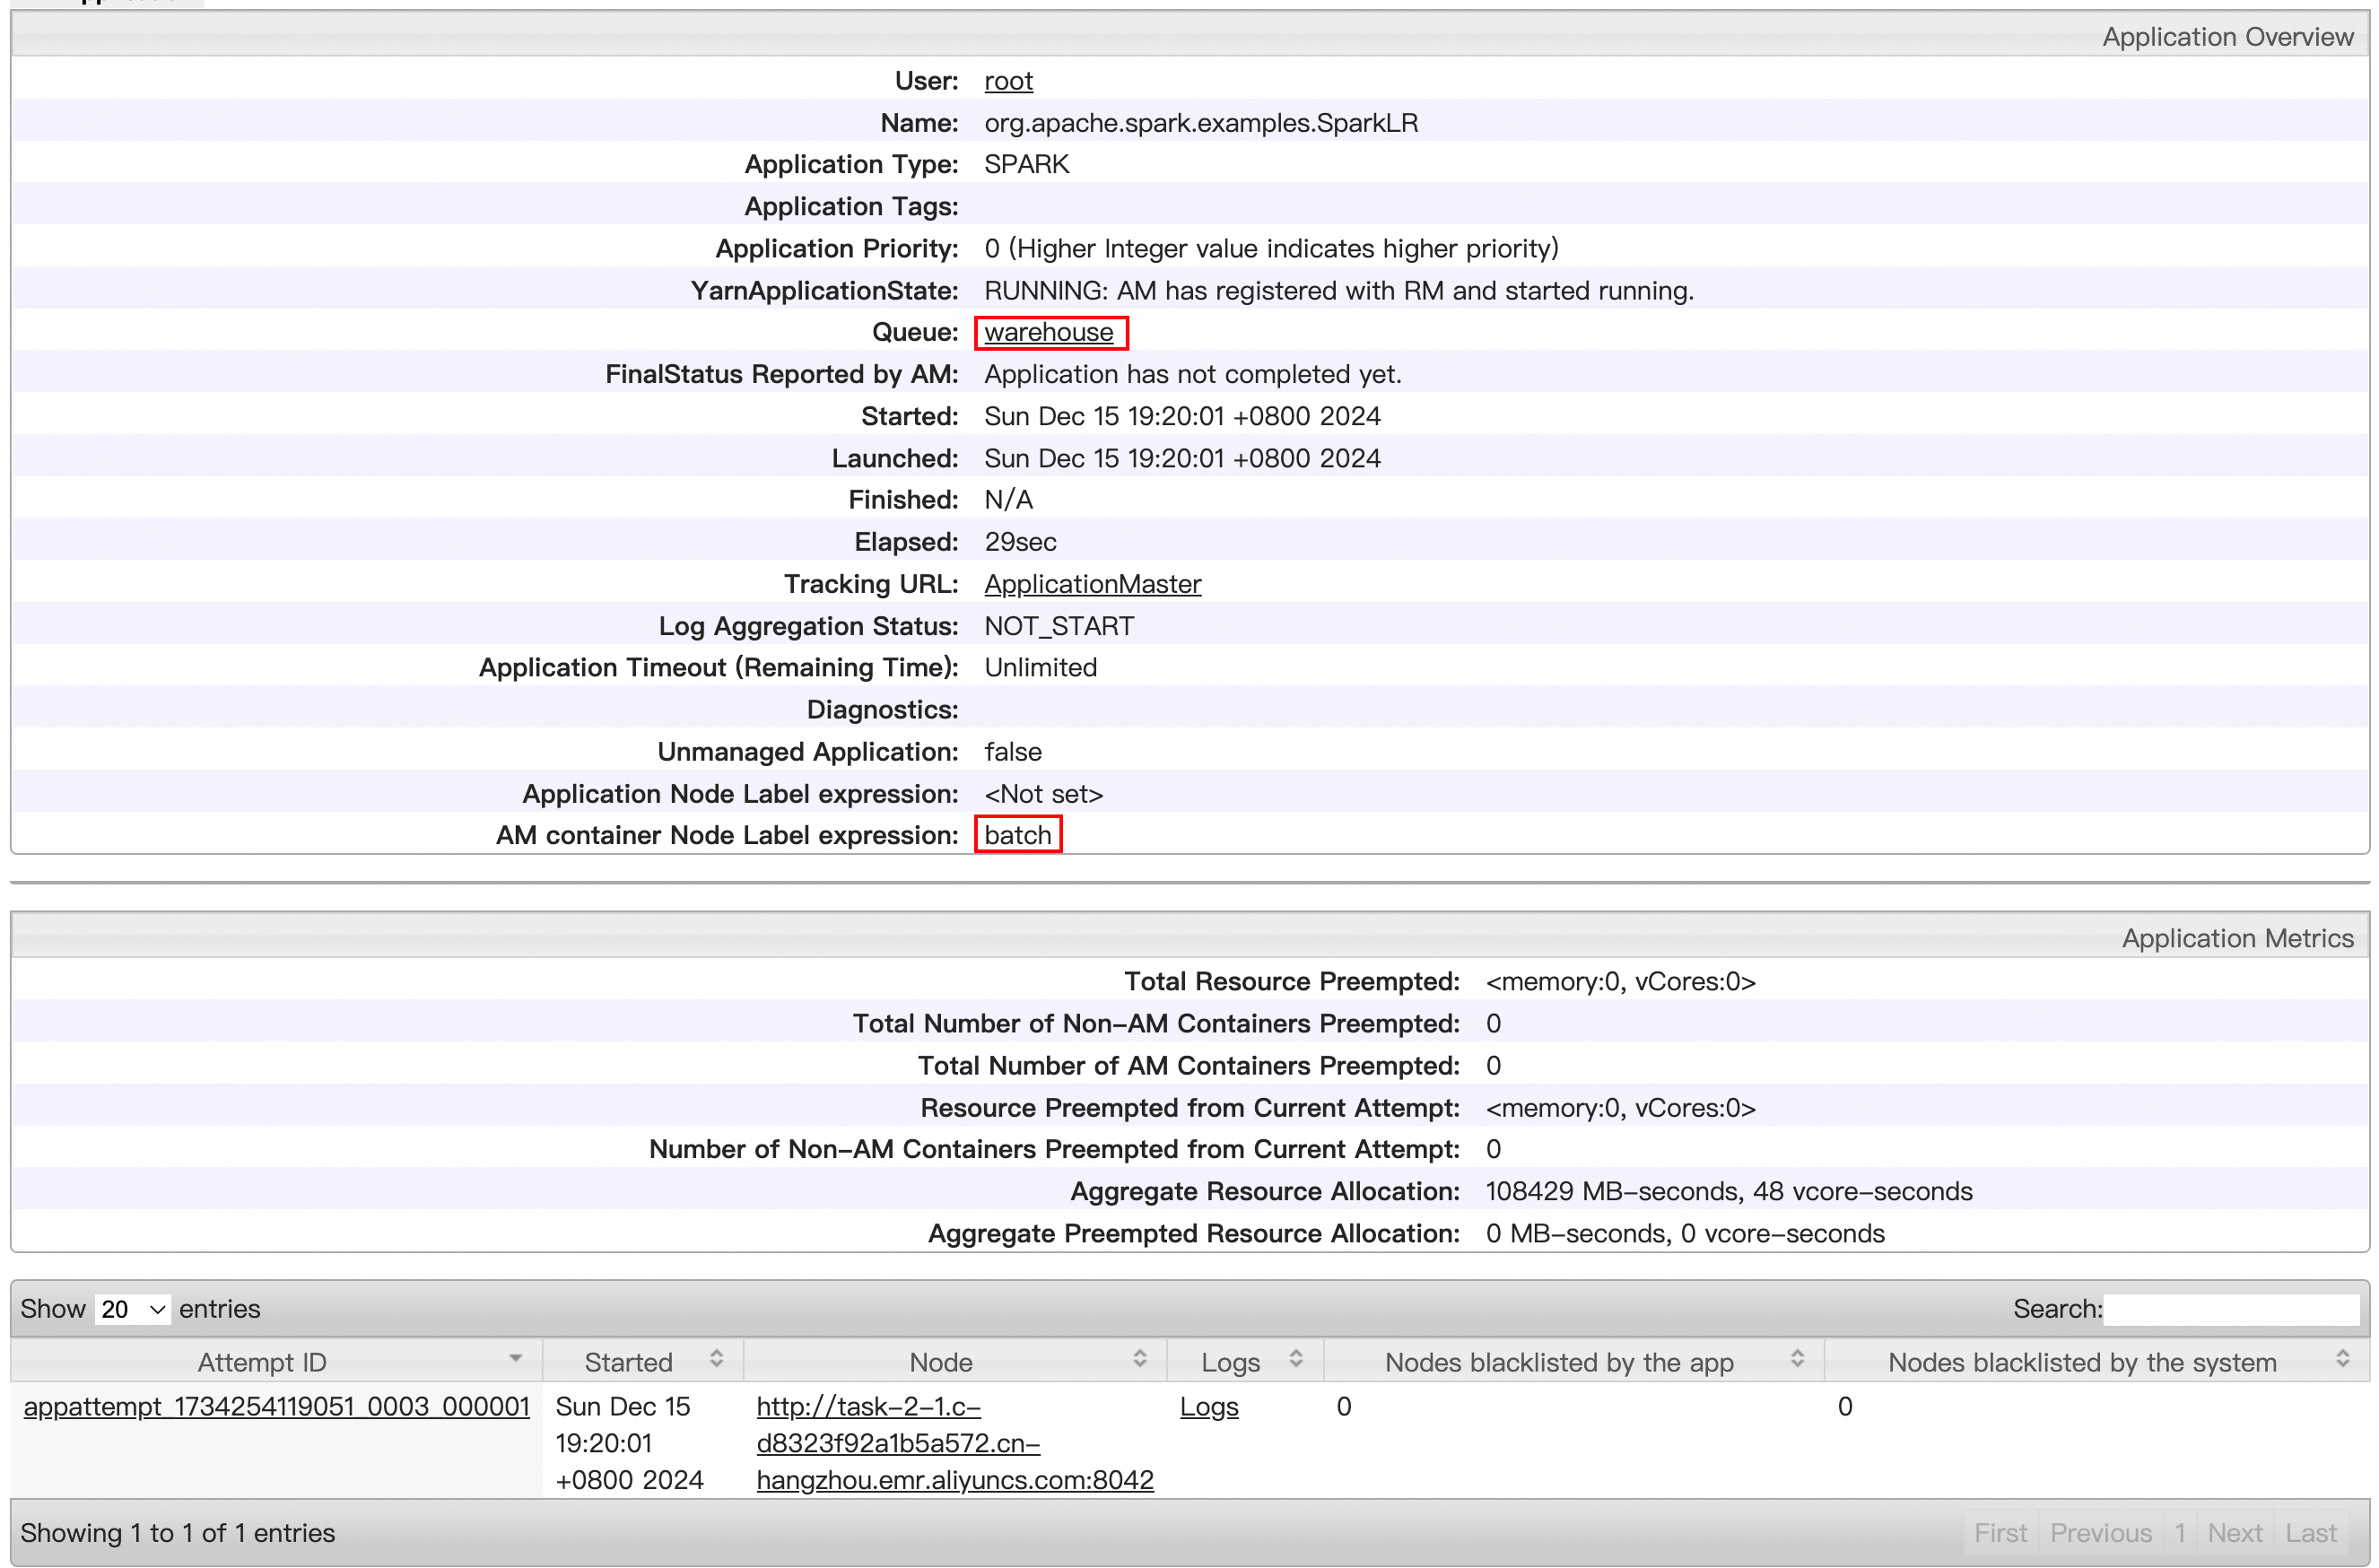
Task: Click the Previous pagination button
Action: point(2100,1533)
